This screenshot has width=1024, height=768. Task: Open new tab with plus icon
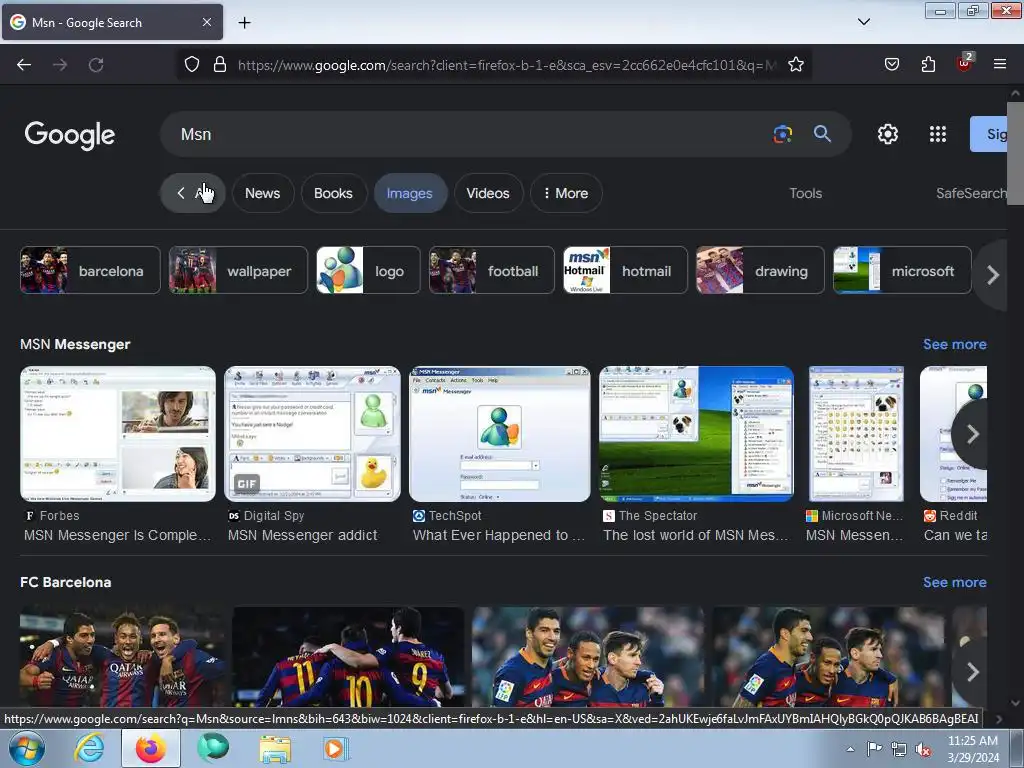[244, 23]
